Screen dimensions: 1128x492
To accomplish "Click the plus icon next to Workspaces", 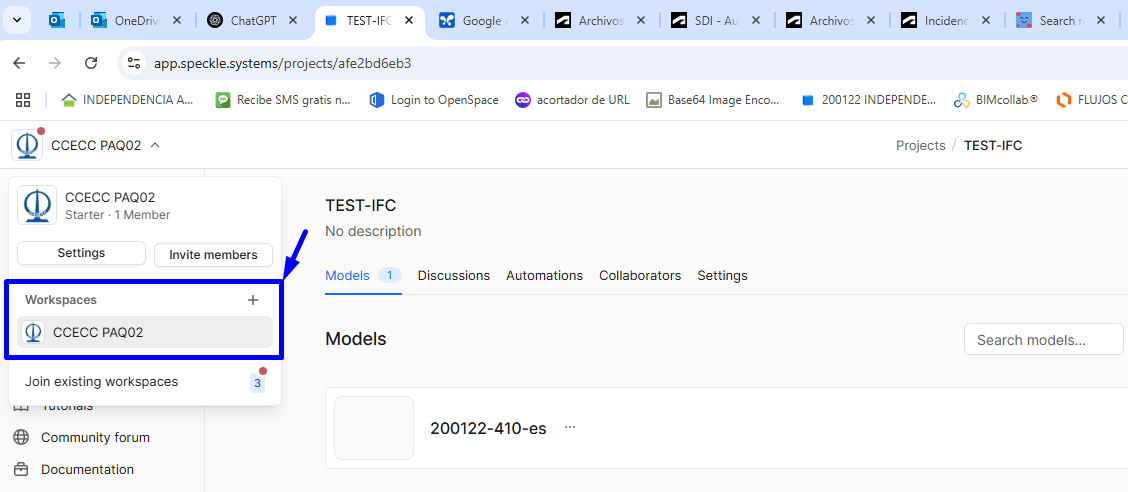I will click(x=253, y=300).
